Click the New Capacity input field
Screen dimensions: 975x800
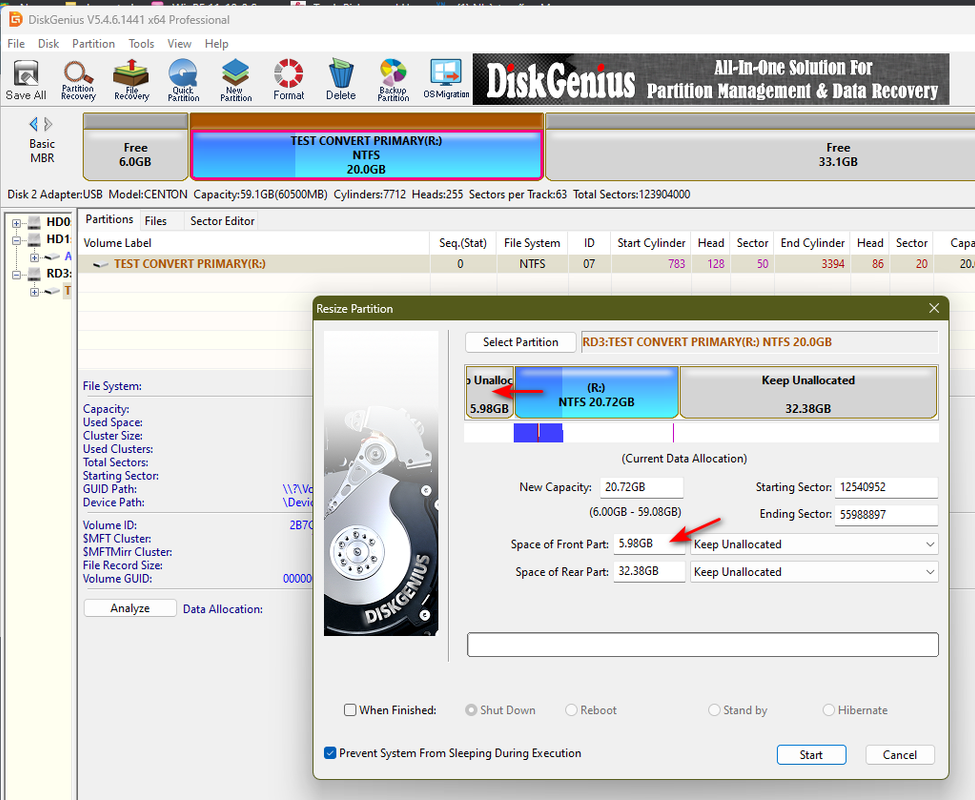coord(642,487)
